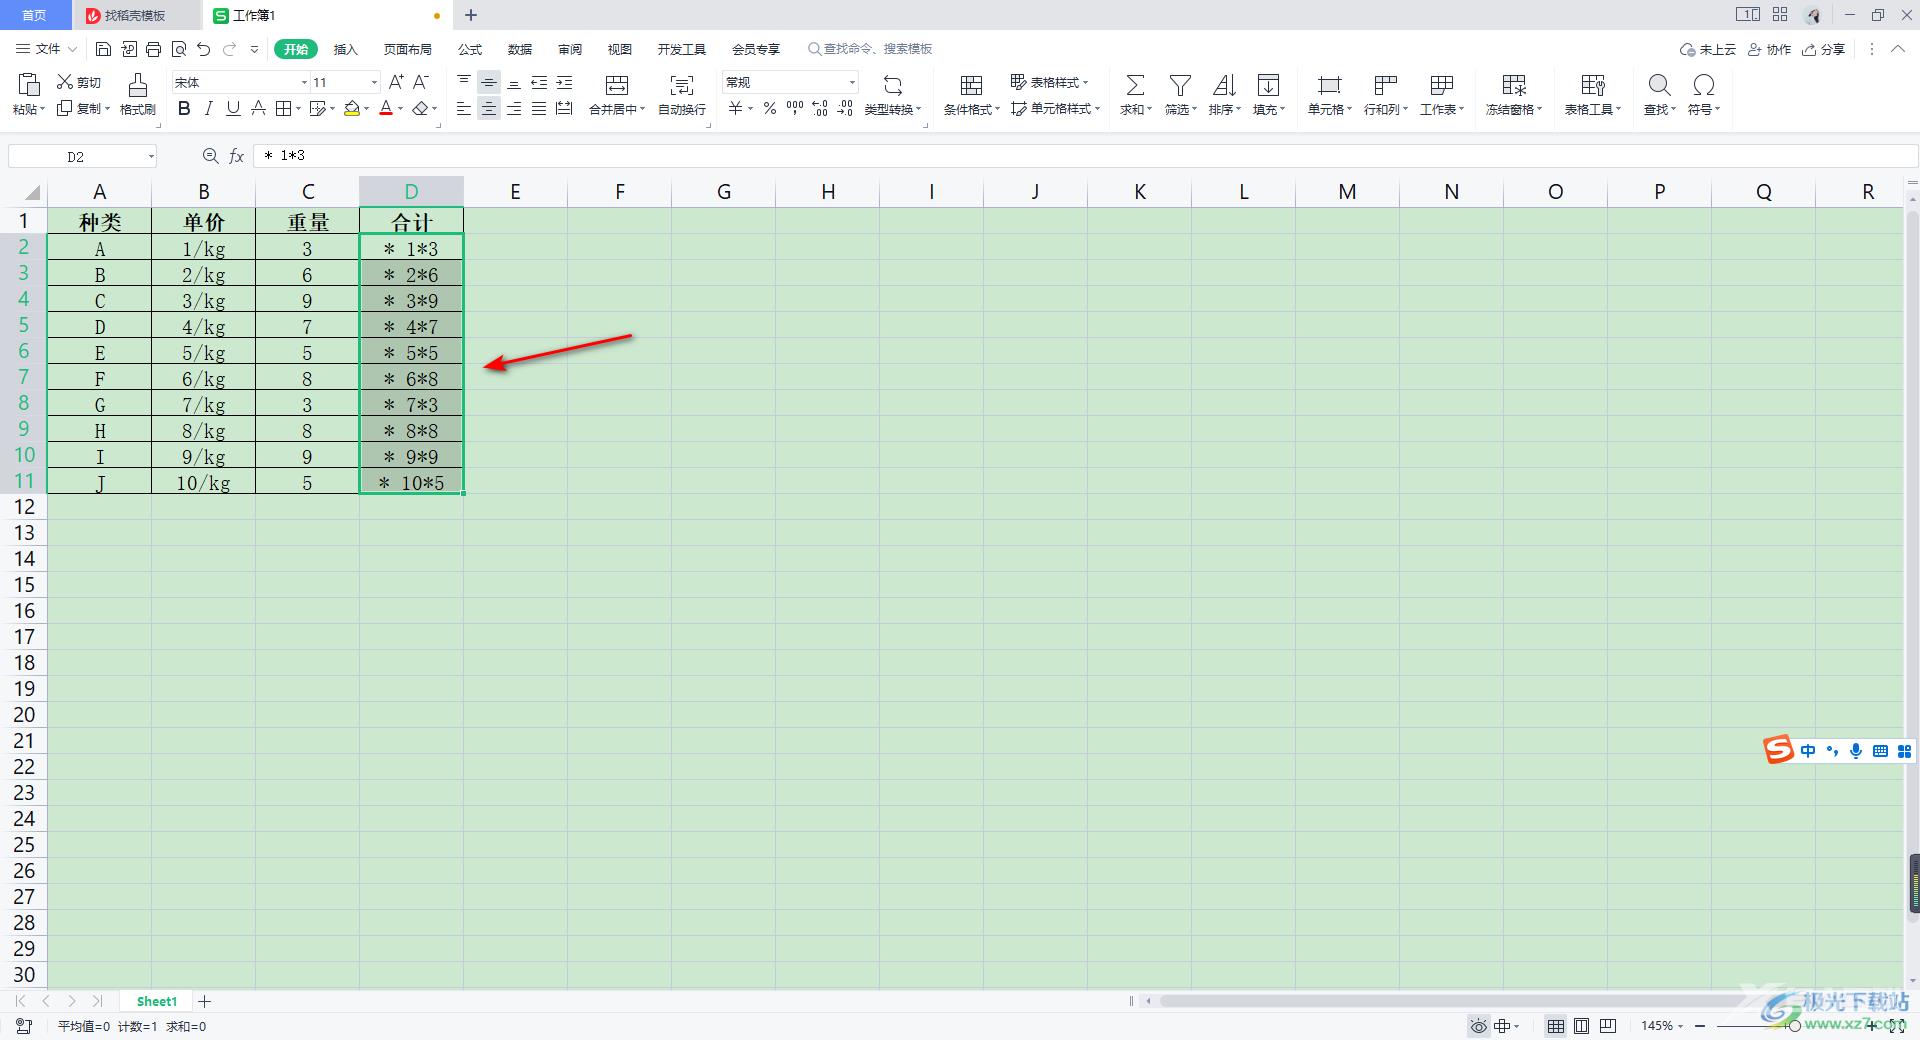
Task: Click the zoom slider handle
Action: [x=1794, y=1026]
